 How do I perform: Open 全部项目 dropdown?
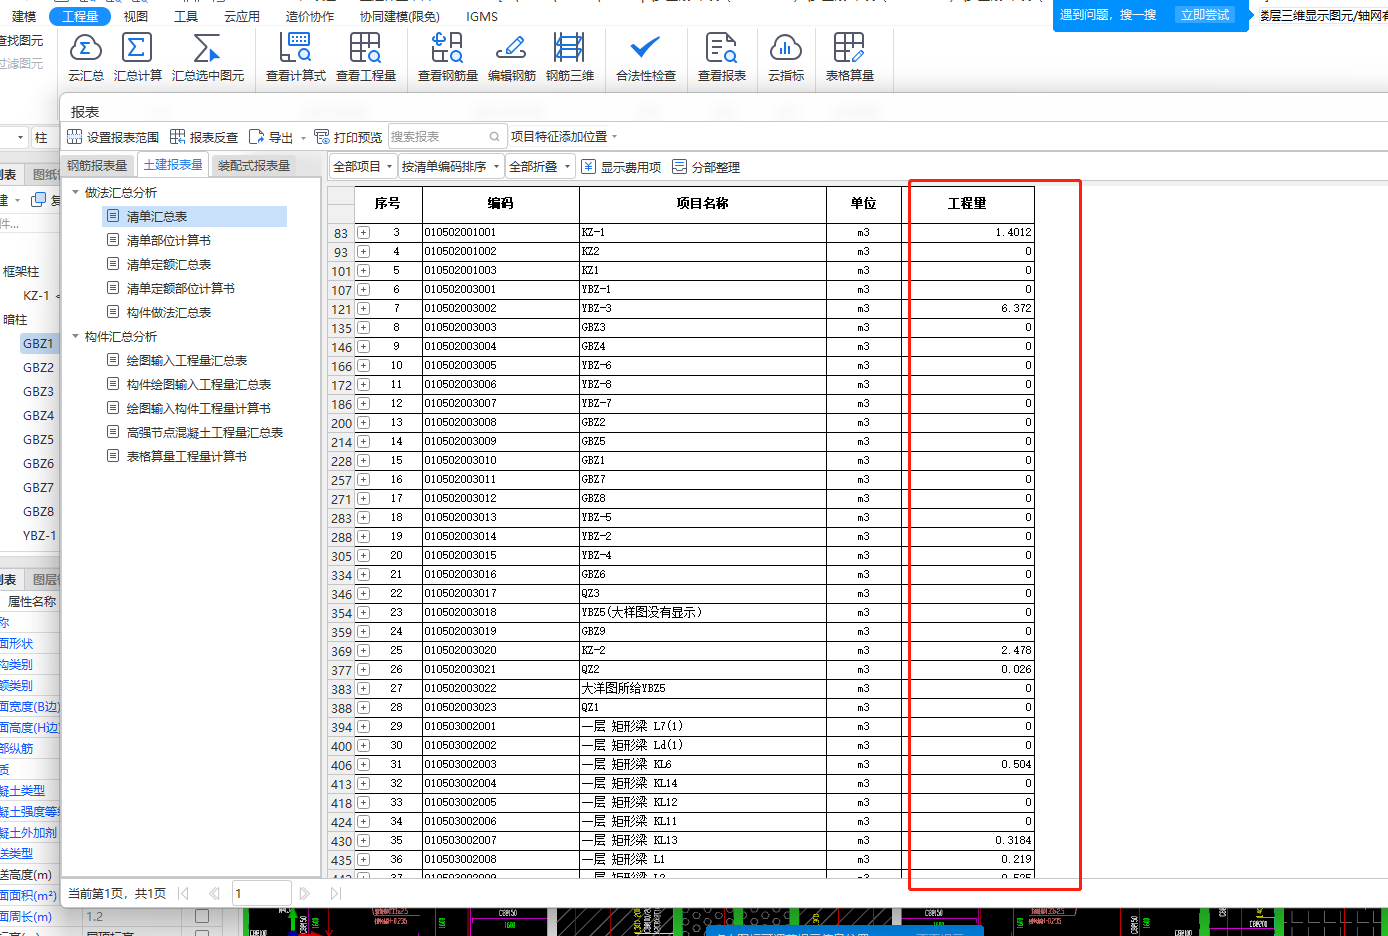pos(361,167)
